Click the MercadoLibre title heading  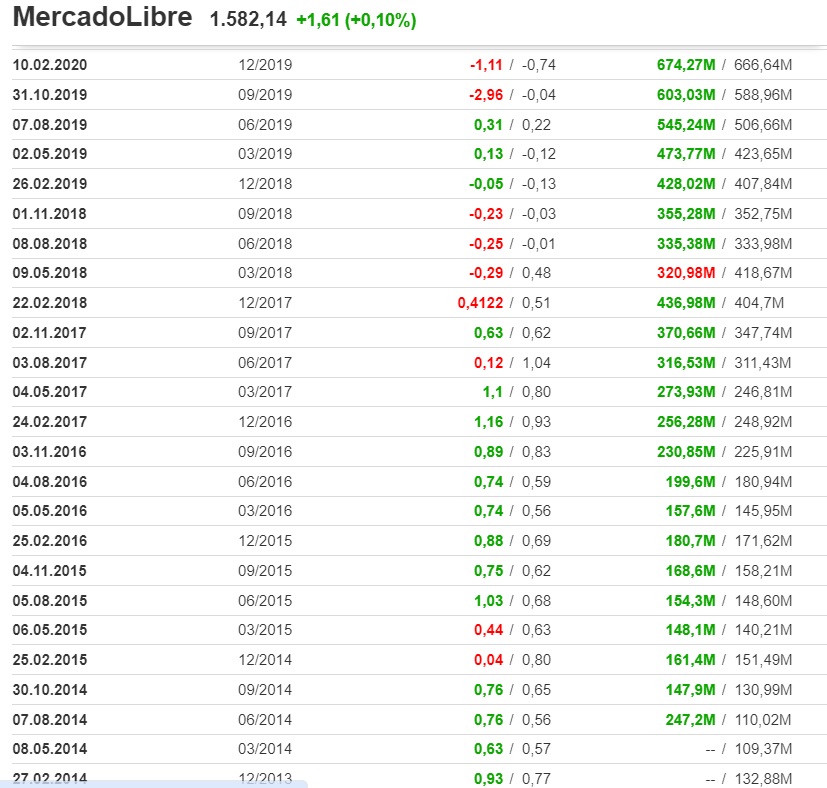102,17
